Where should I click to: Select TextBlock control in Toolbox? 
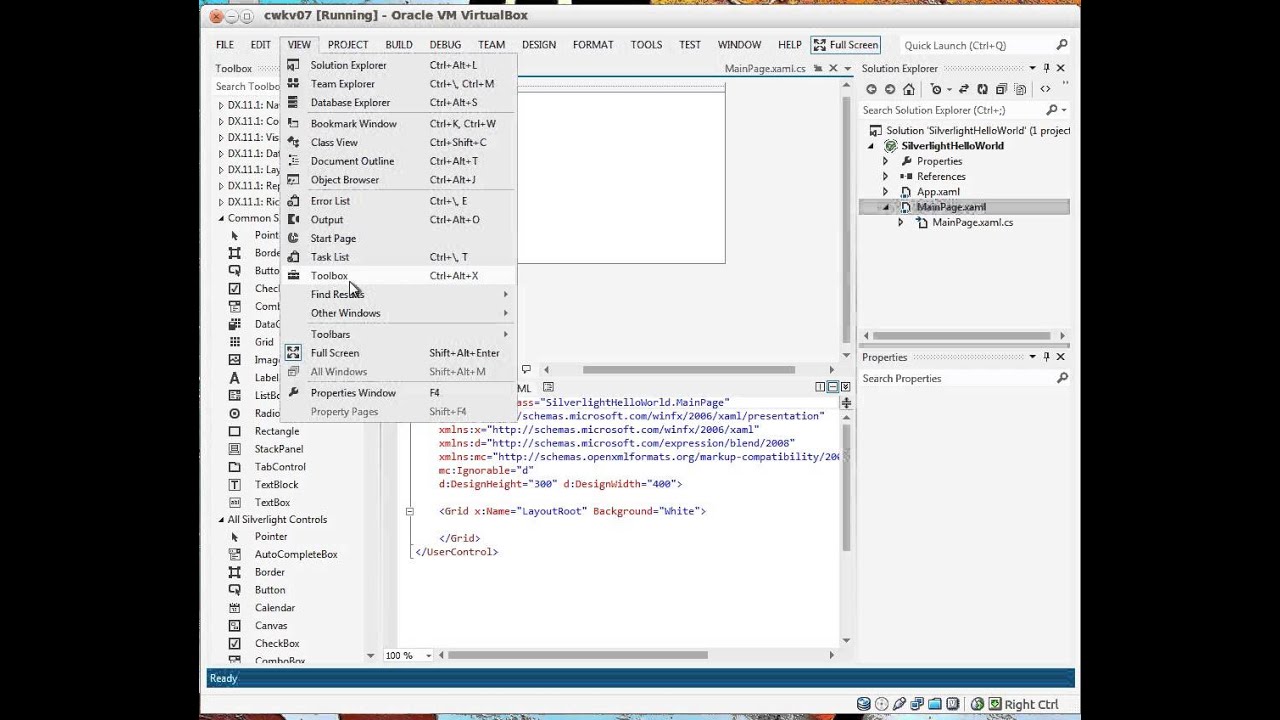pos(276,485)
